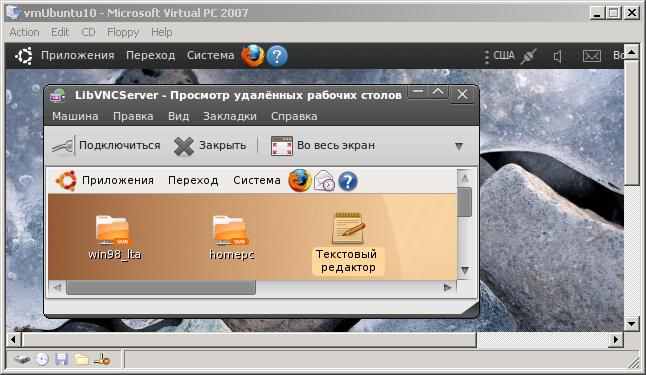Open the Evolution mail icon in the remote panel

pyautogui.click(x=324, y=181)
